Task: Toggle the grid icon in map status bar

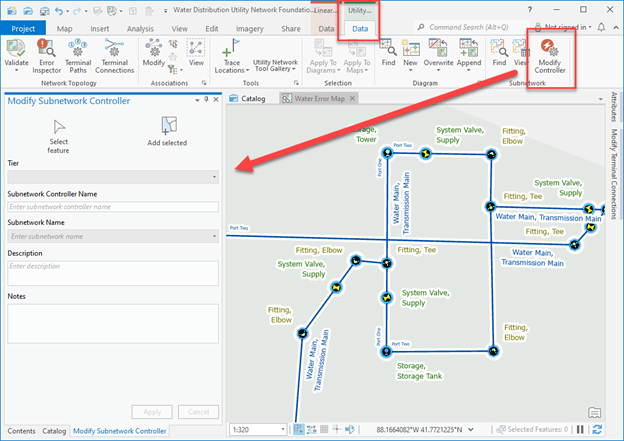Action: [324, 429]
